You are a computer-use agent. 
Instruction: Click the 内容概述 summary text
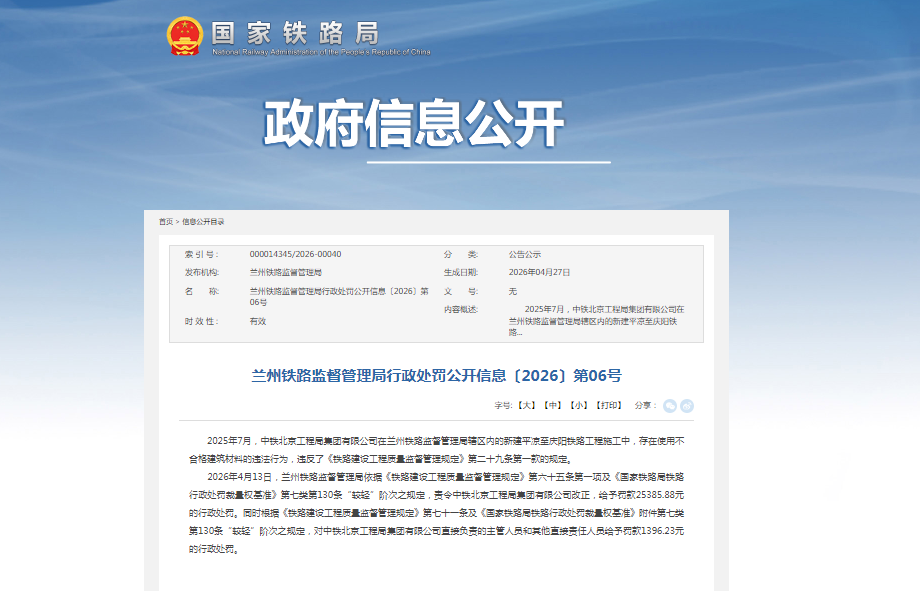596,320
